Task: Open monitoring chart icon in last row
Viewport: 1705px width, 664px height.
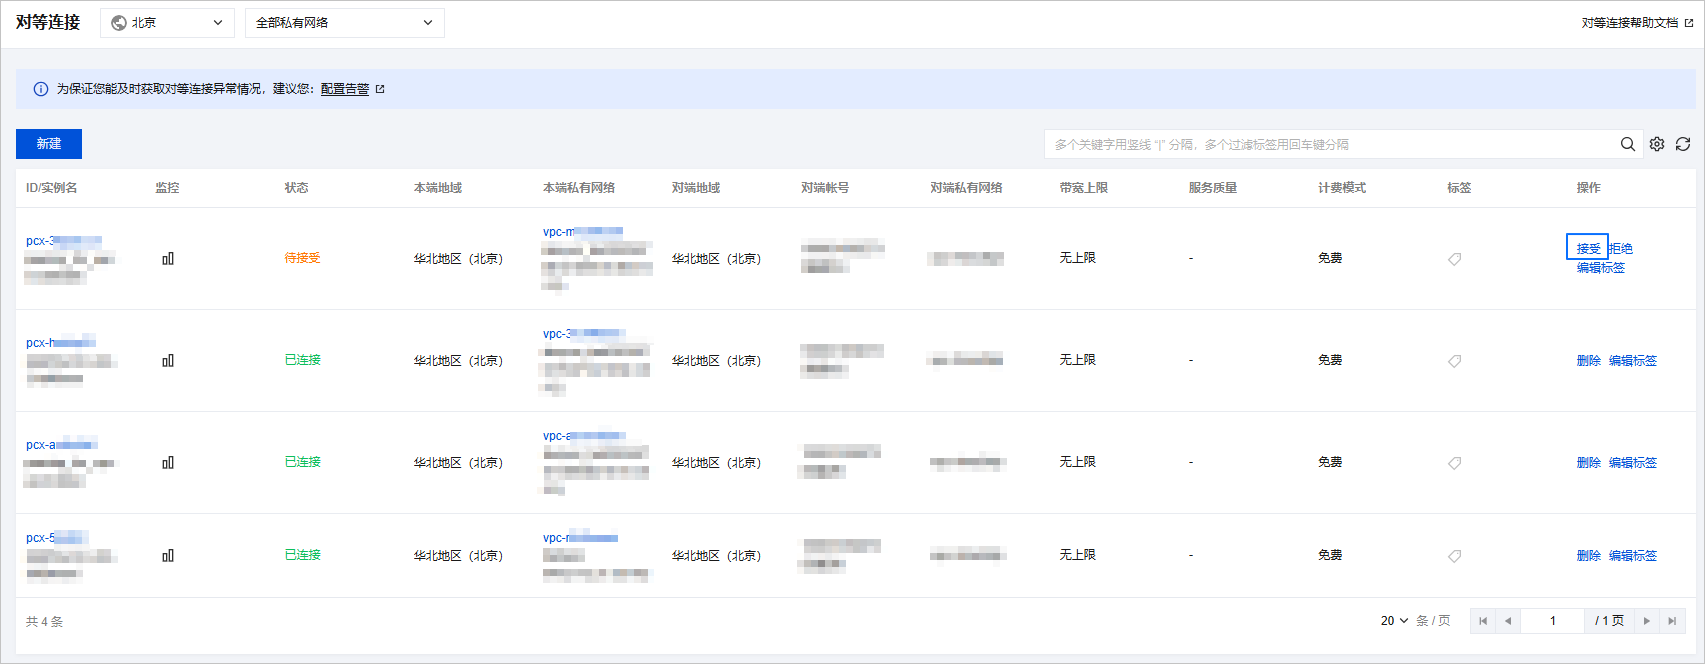Action: coord(168,555)
